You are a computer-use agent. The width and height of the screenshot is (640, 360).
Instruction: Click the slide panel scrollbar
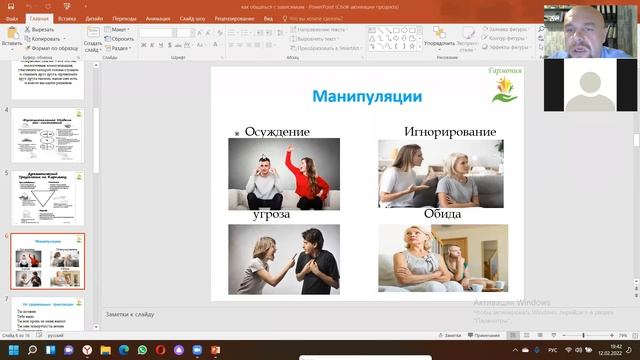[x=96, y=141]
